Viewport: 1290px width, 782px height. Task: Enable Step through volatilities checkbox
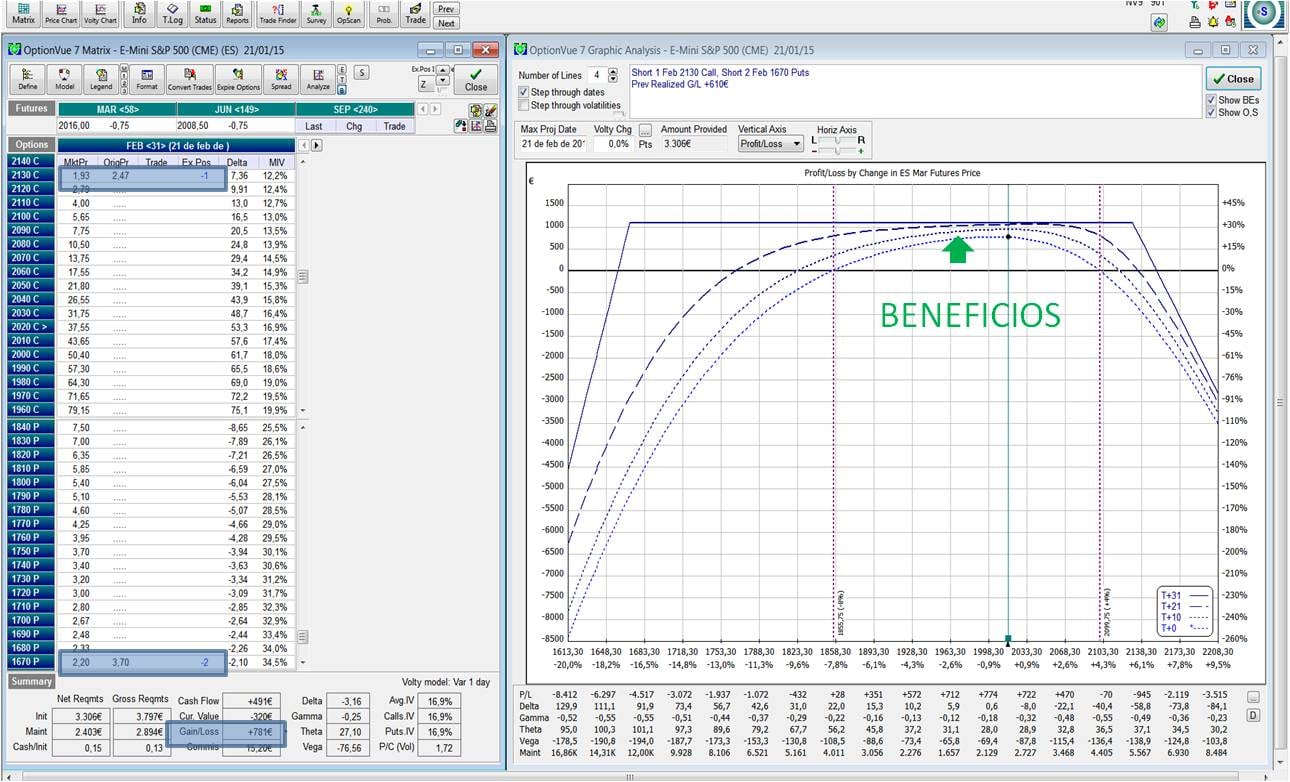tap(524, 105)
